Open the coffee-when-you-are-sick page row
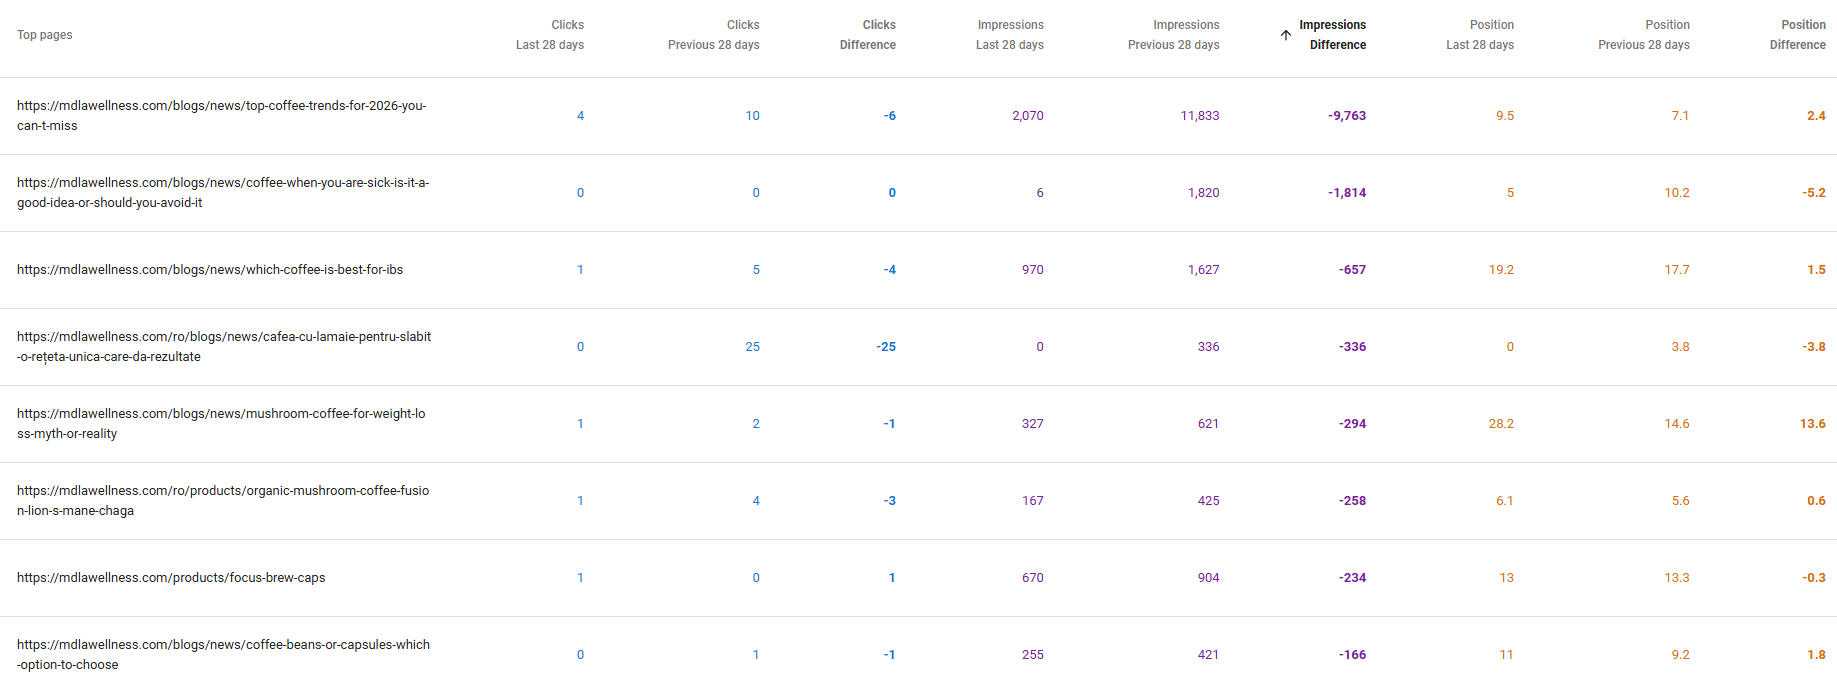The height and width of the screenshot is (680, 1837). (222, 193)
